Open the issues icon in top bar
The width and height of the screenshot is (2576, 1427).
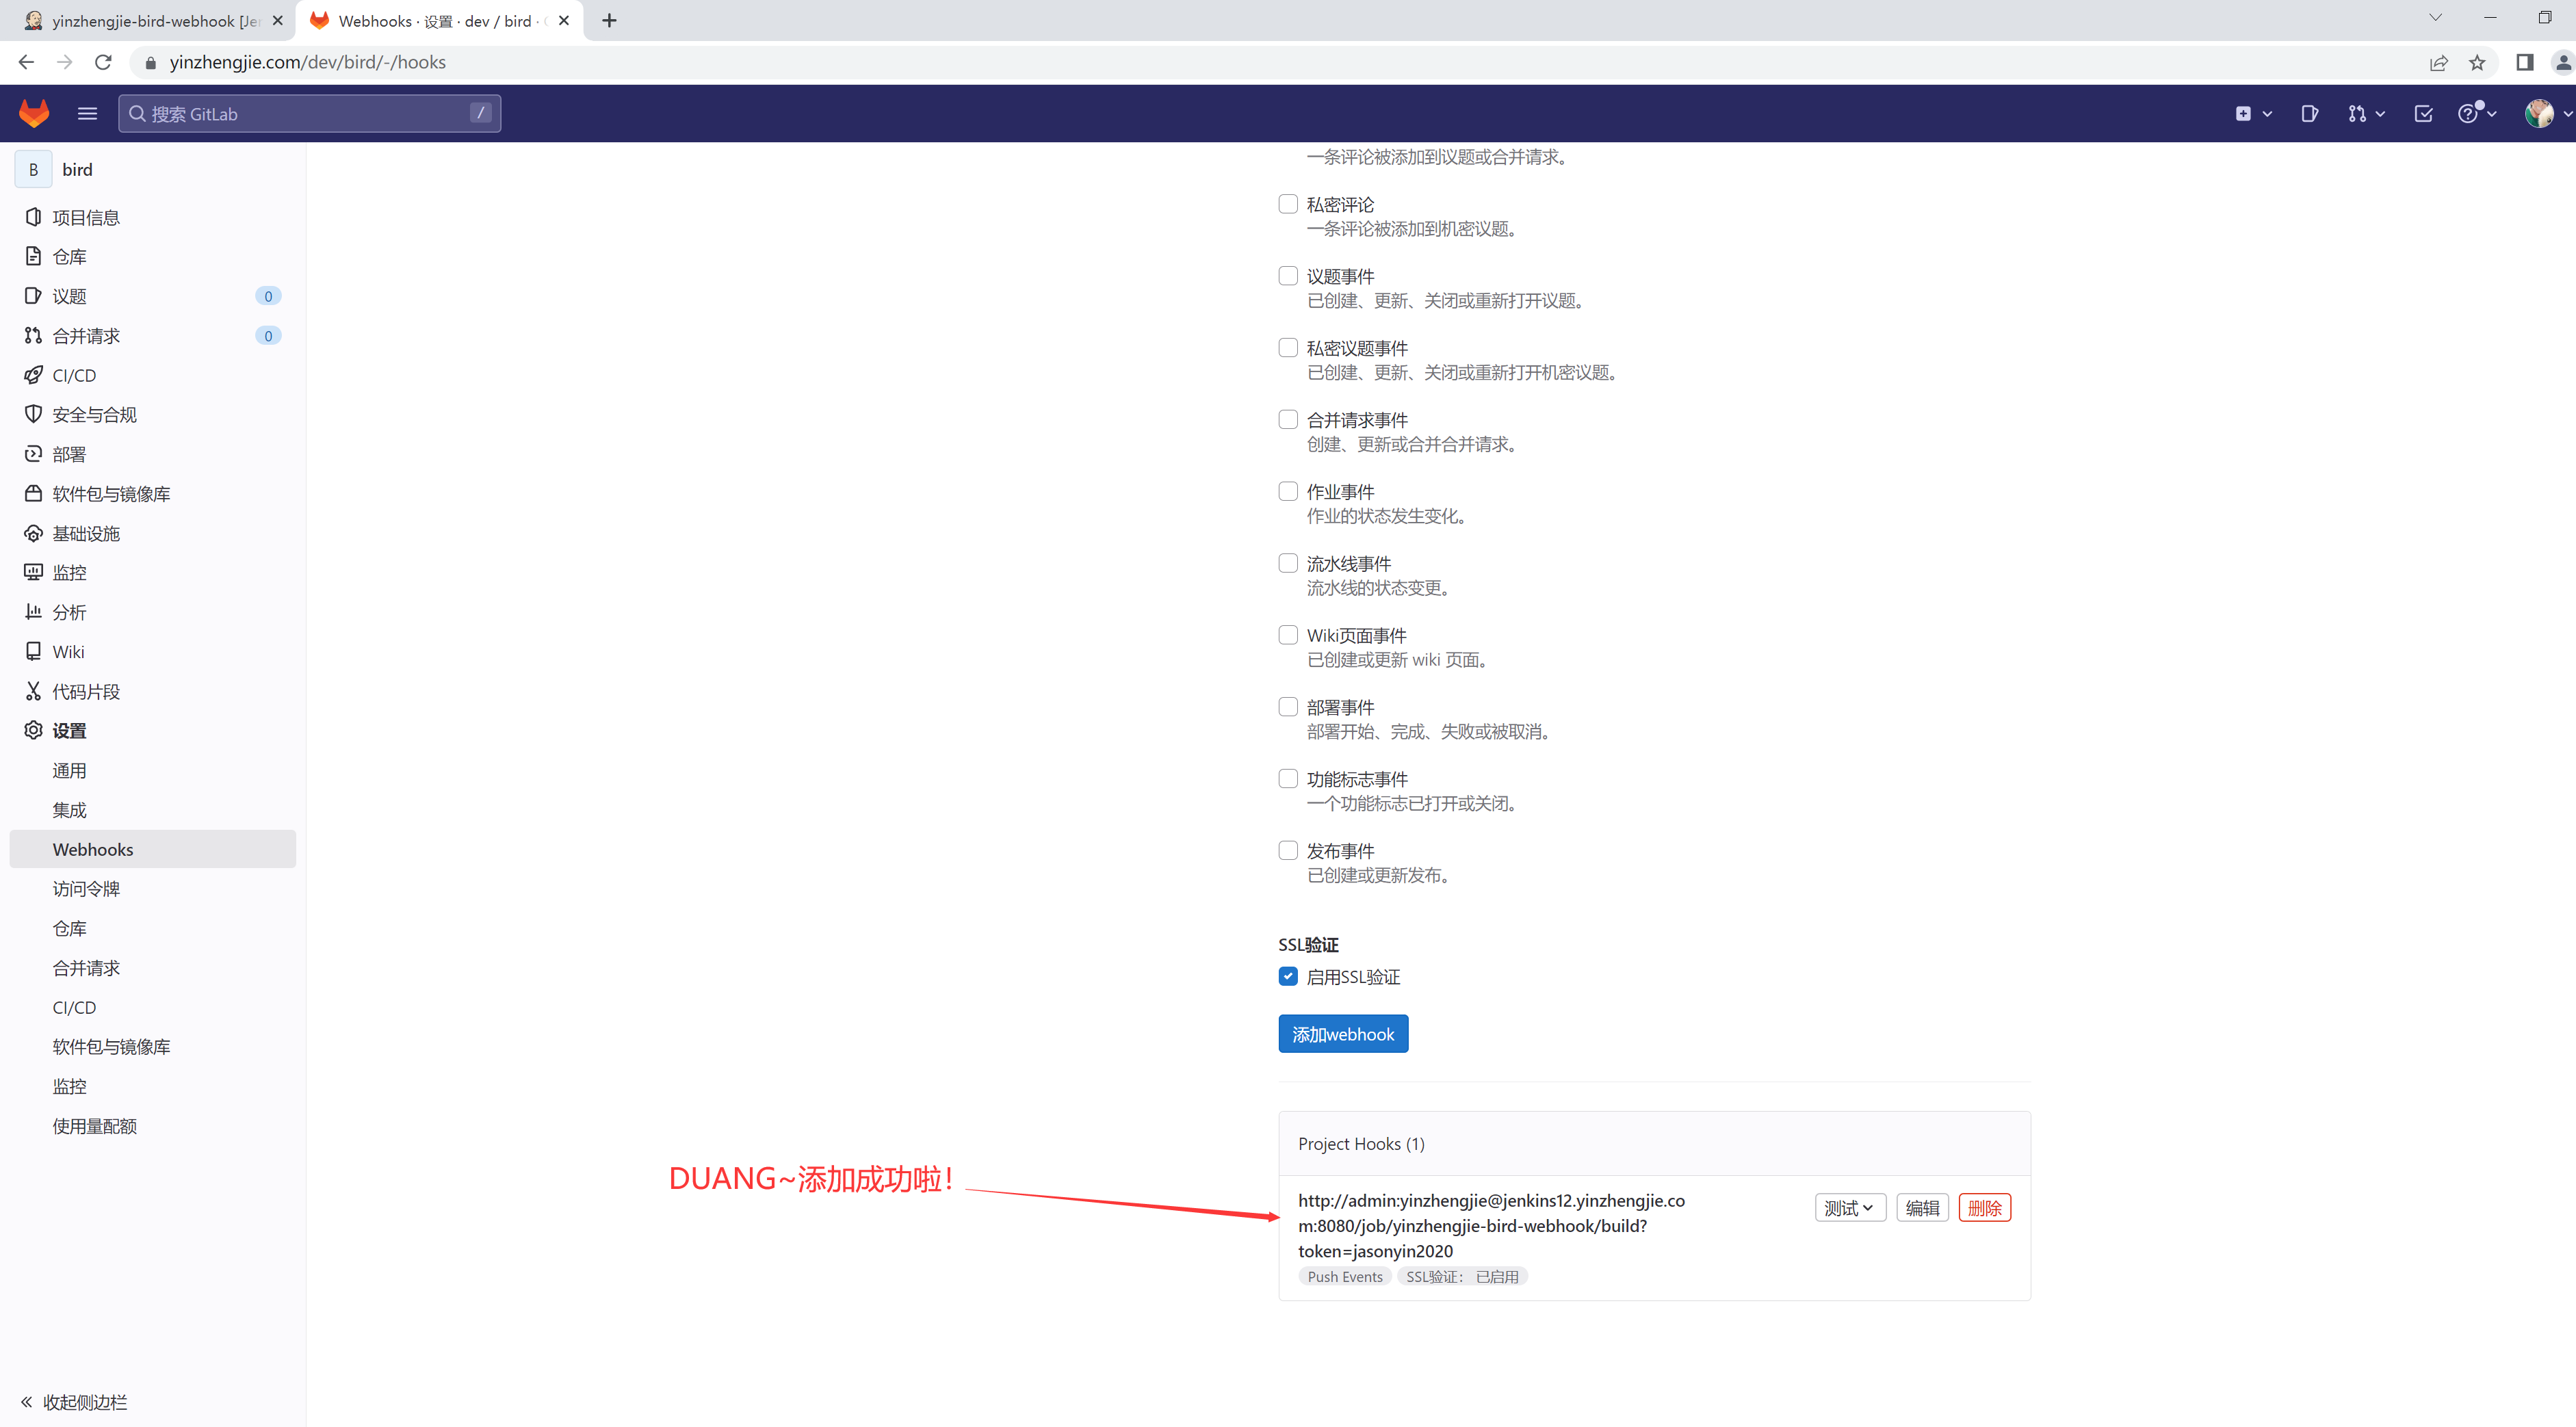[2309, 113]
